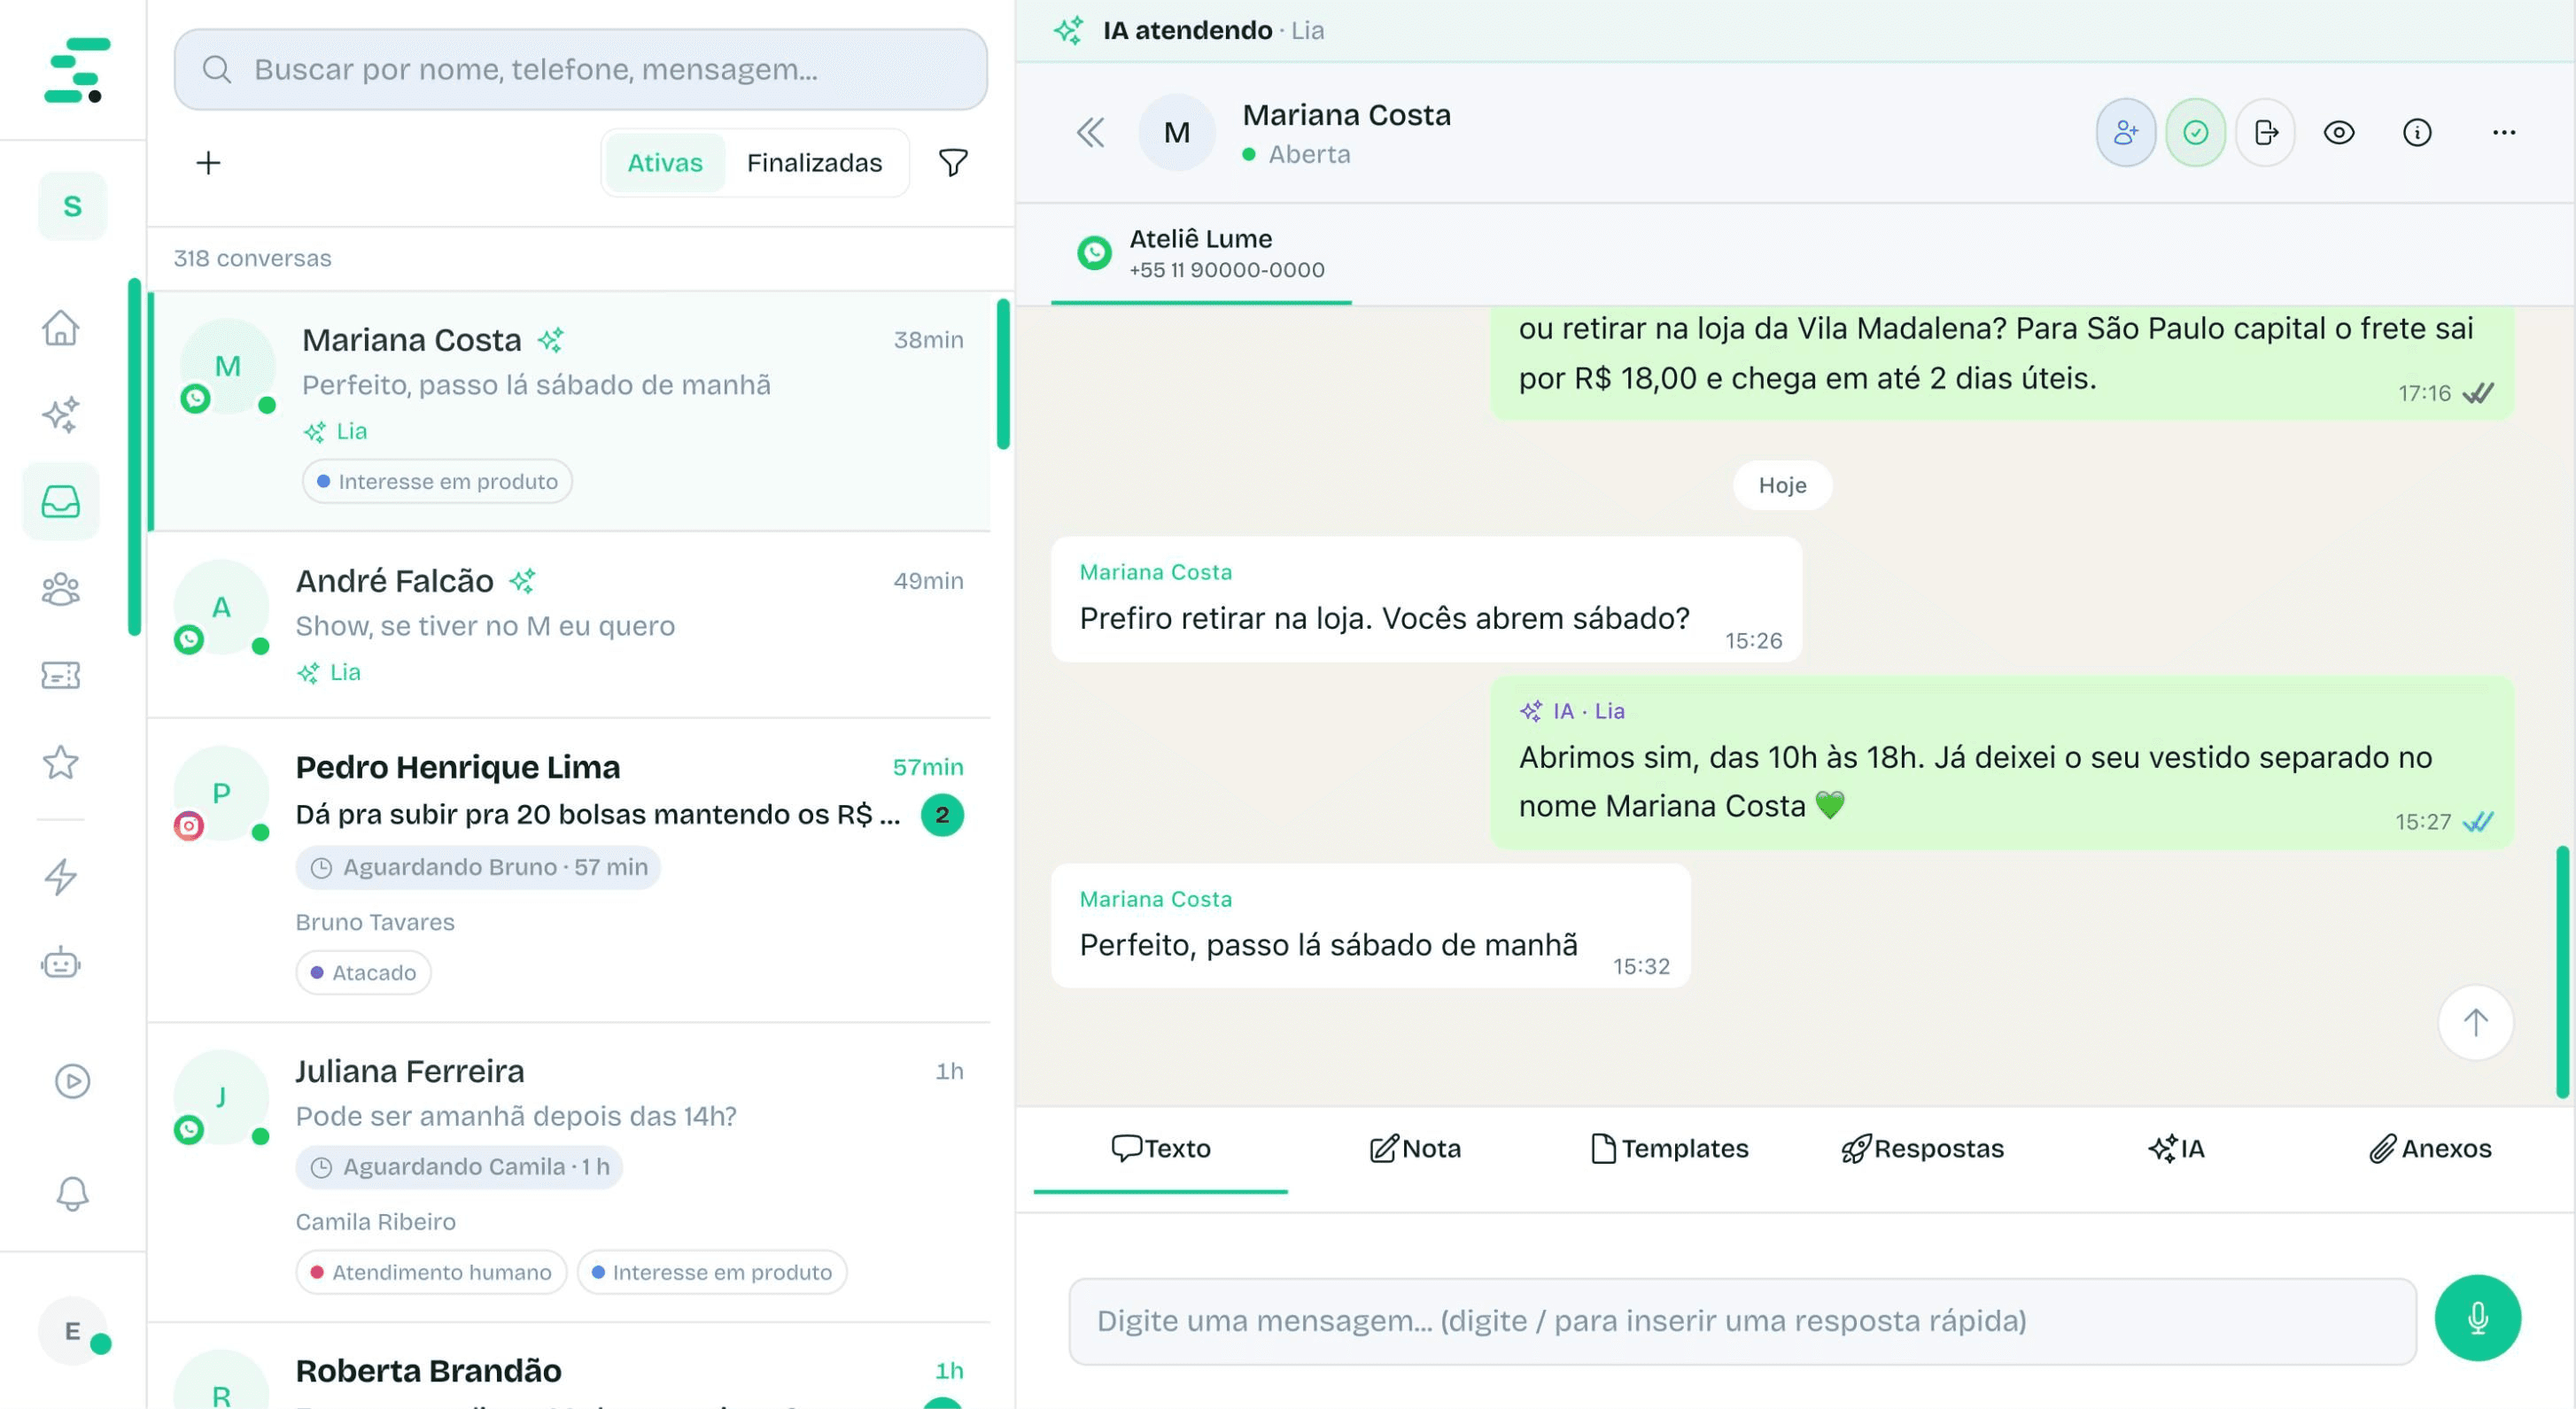2576x1409 pixels.
Task: Click the Atendimento humano tag
Action: (431, 1272)
